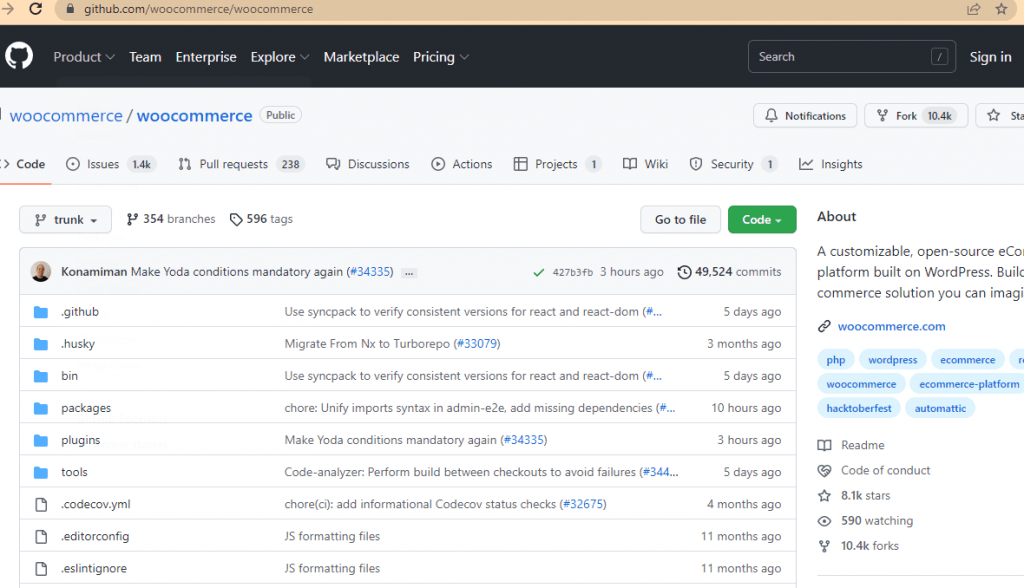Open the .husky folder icon
This screenshot has width=1024, height=588.
41,344
